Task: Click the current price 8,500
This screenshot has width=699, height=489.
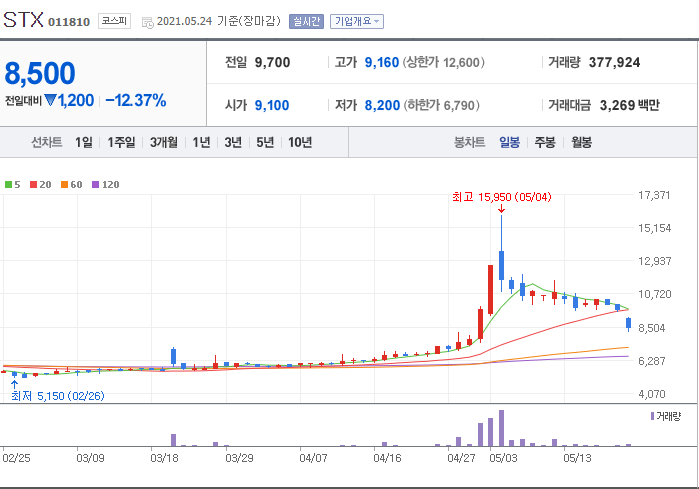Action: (x=40, y=74)
